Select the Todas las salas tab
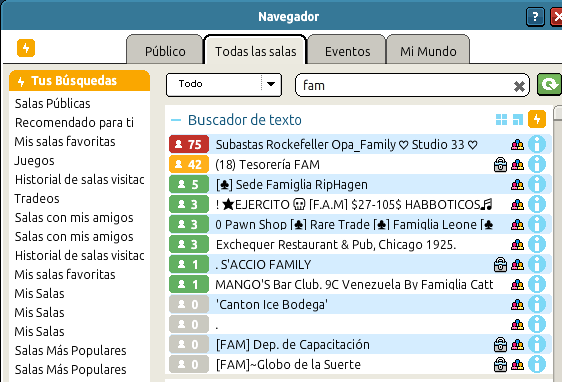 click(255, 51)
